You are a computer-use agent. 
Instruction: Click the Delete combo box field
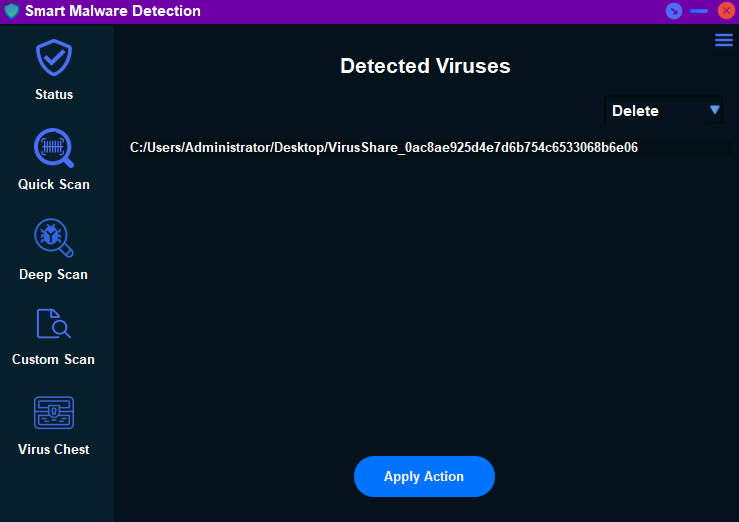click(x=655, y=111)
